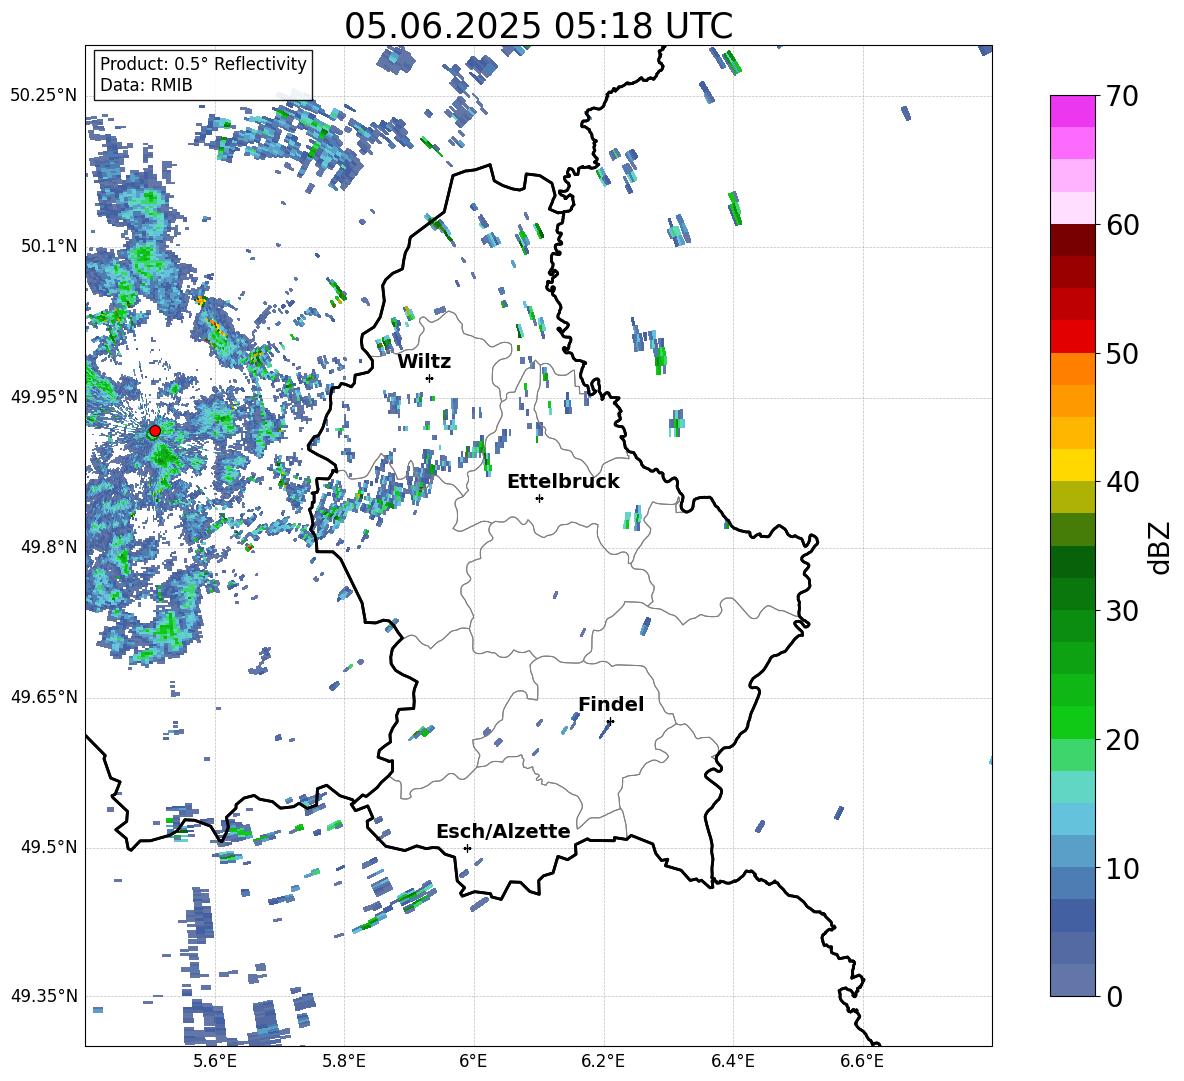1184x1081 pixels.
Task: Click the Findel city label
Action: [x=611, y=704]
